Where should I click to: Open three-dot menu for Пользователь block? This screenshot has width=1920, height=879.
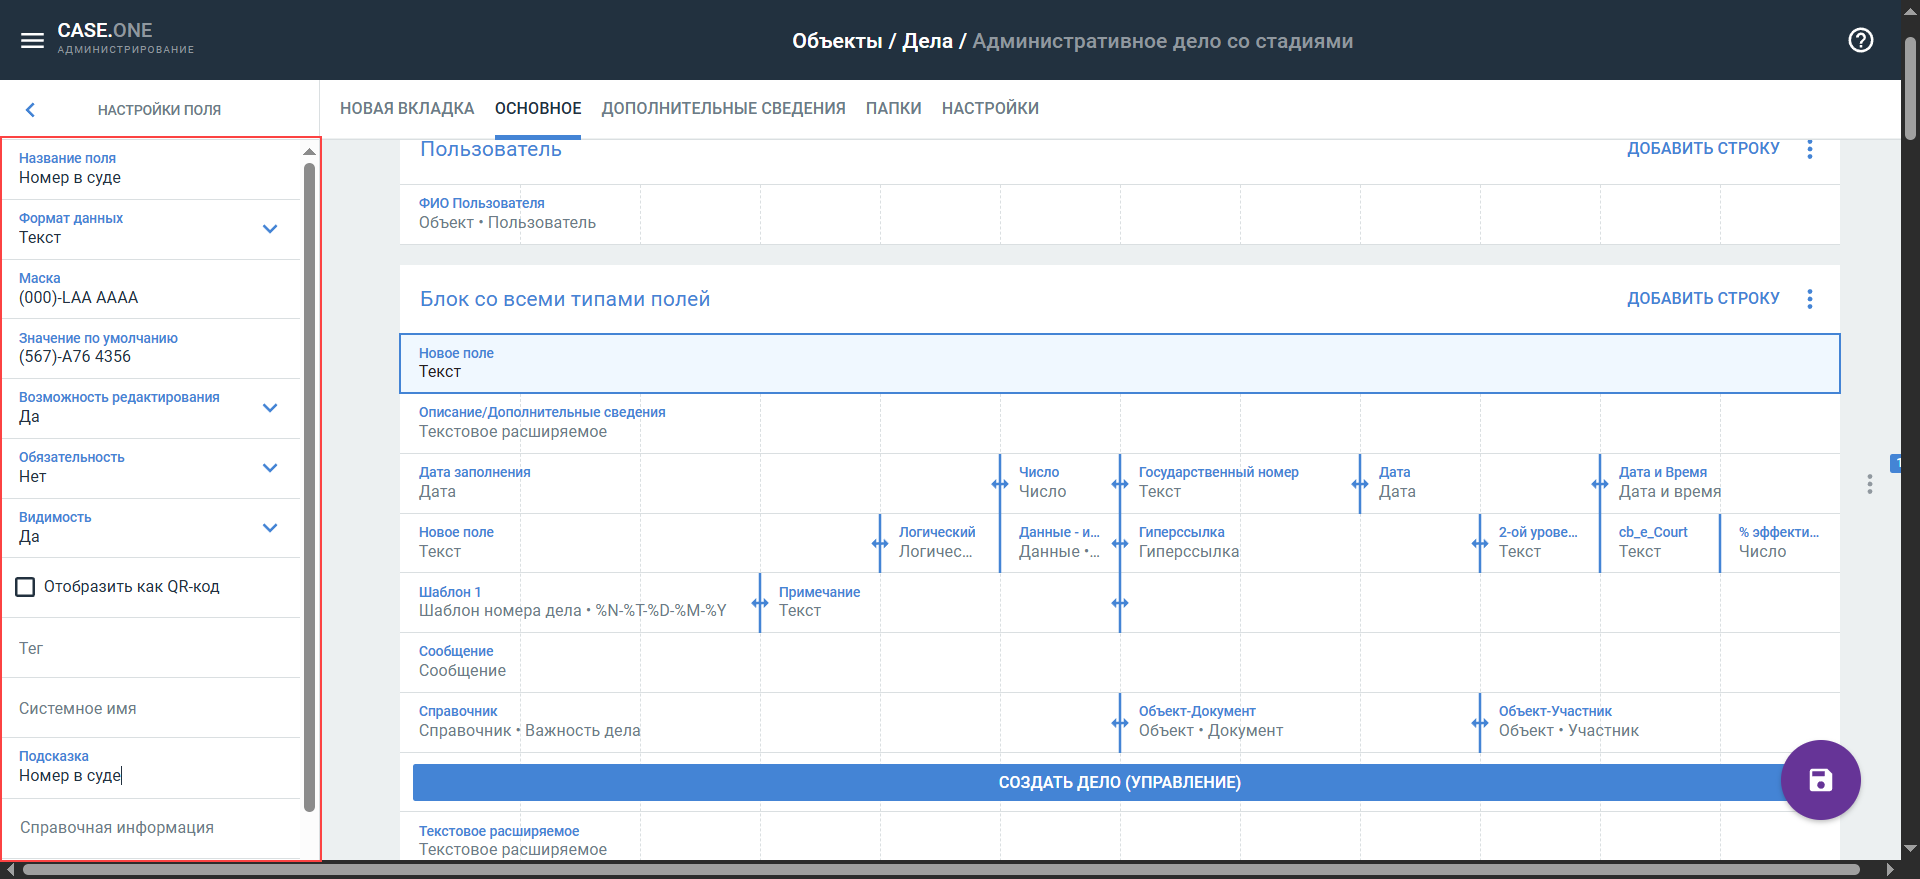(x=1809, y=149)
